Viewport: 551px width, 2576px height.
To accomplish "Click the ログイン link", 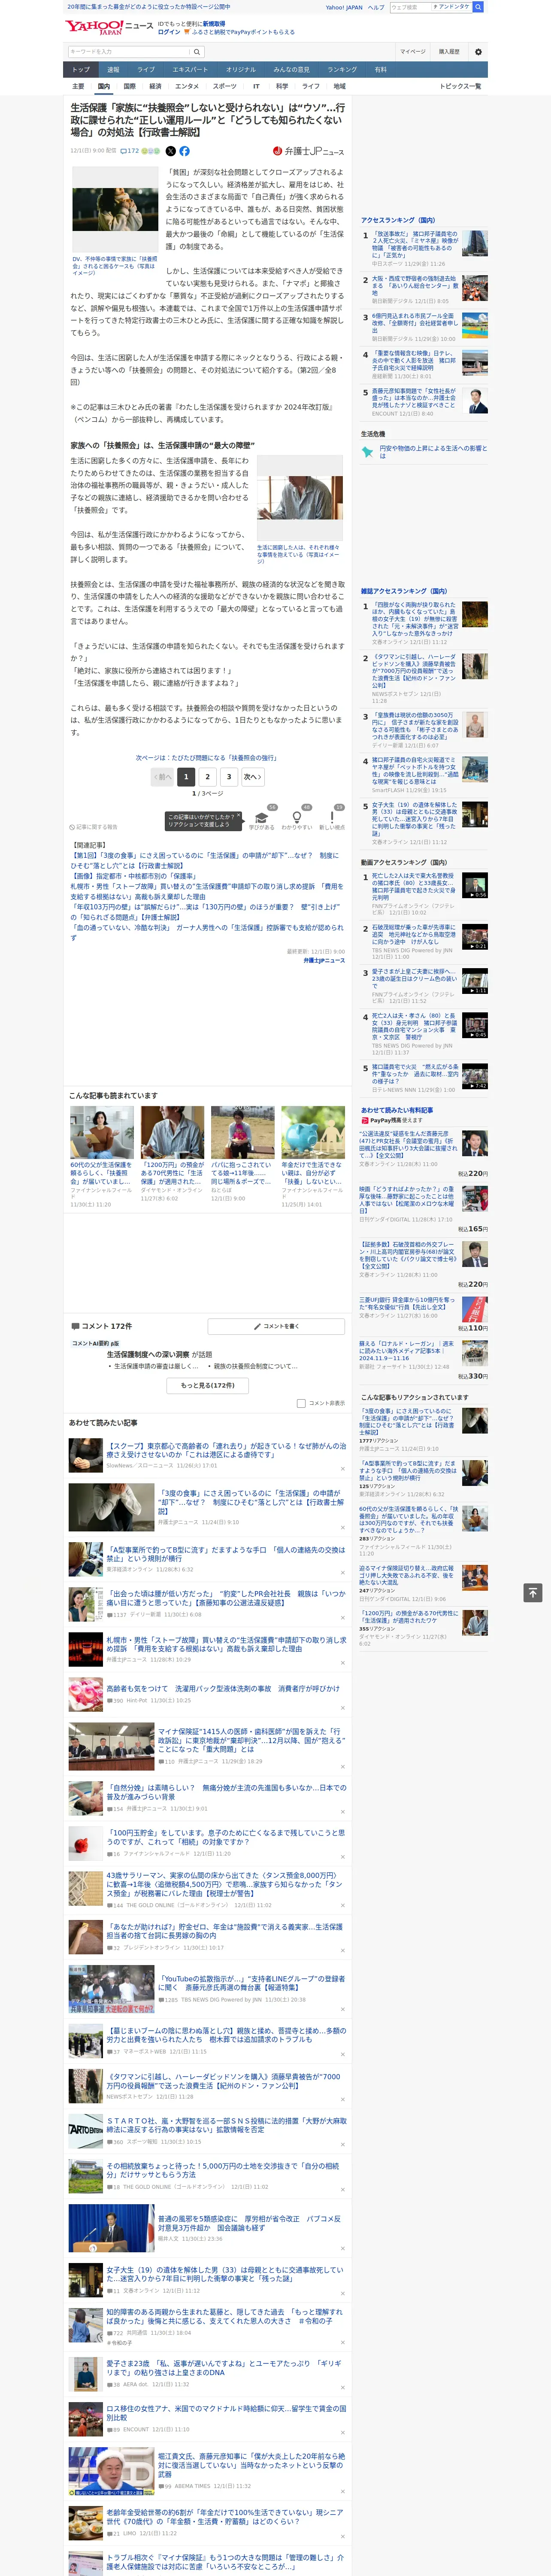I will click(x=169, y=32).
